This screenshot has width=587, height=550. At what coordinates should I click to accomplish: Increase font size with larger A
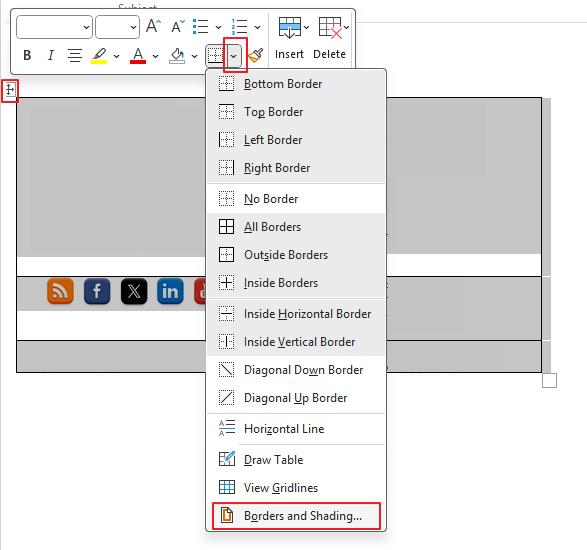153,26
